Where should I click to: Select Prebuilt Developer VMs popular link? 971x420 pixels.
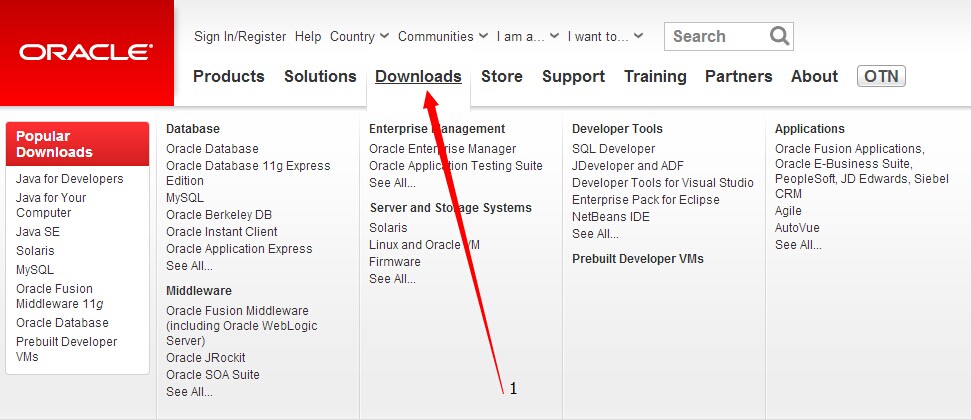[x=66, y=349]
